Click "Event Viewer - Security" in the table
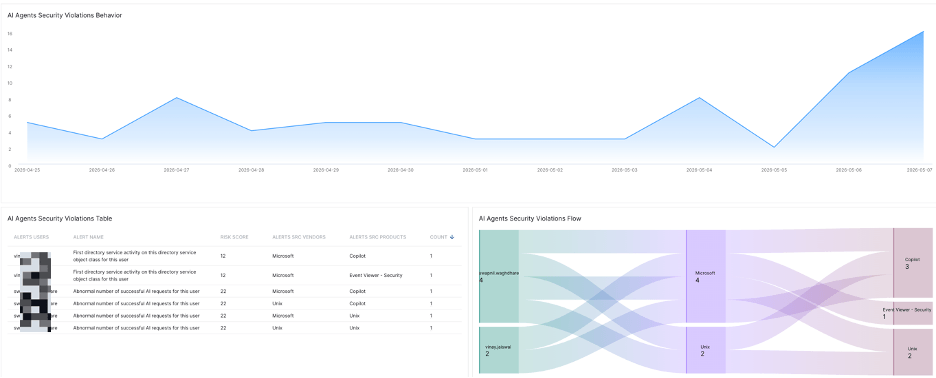Screen dimensions: 936x378 (376, 275)
